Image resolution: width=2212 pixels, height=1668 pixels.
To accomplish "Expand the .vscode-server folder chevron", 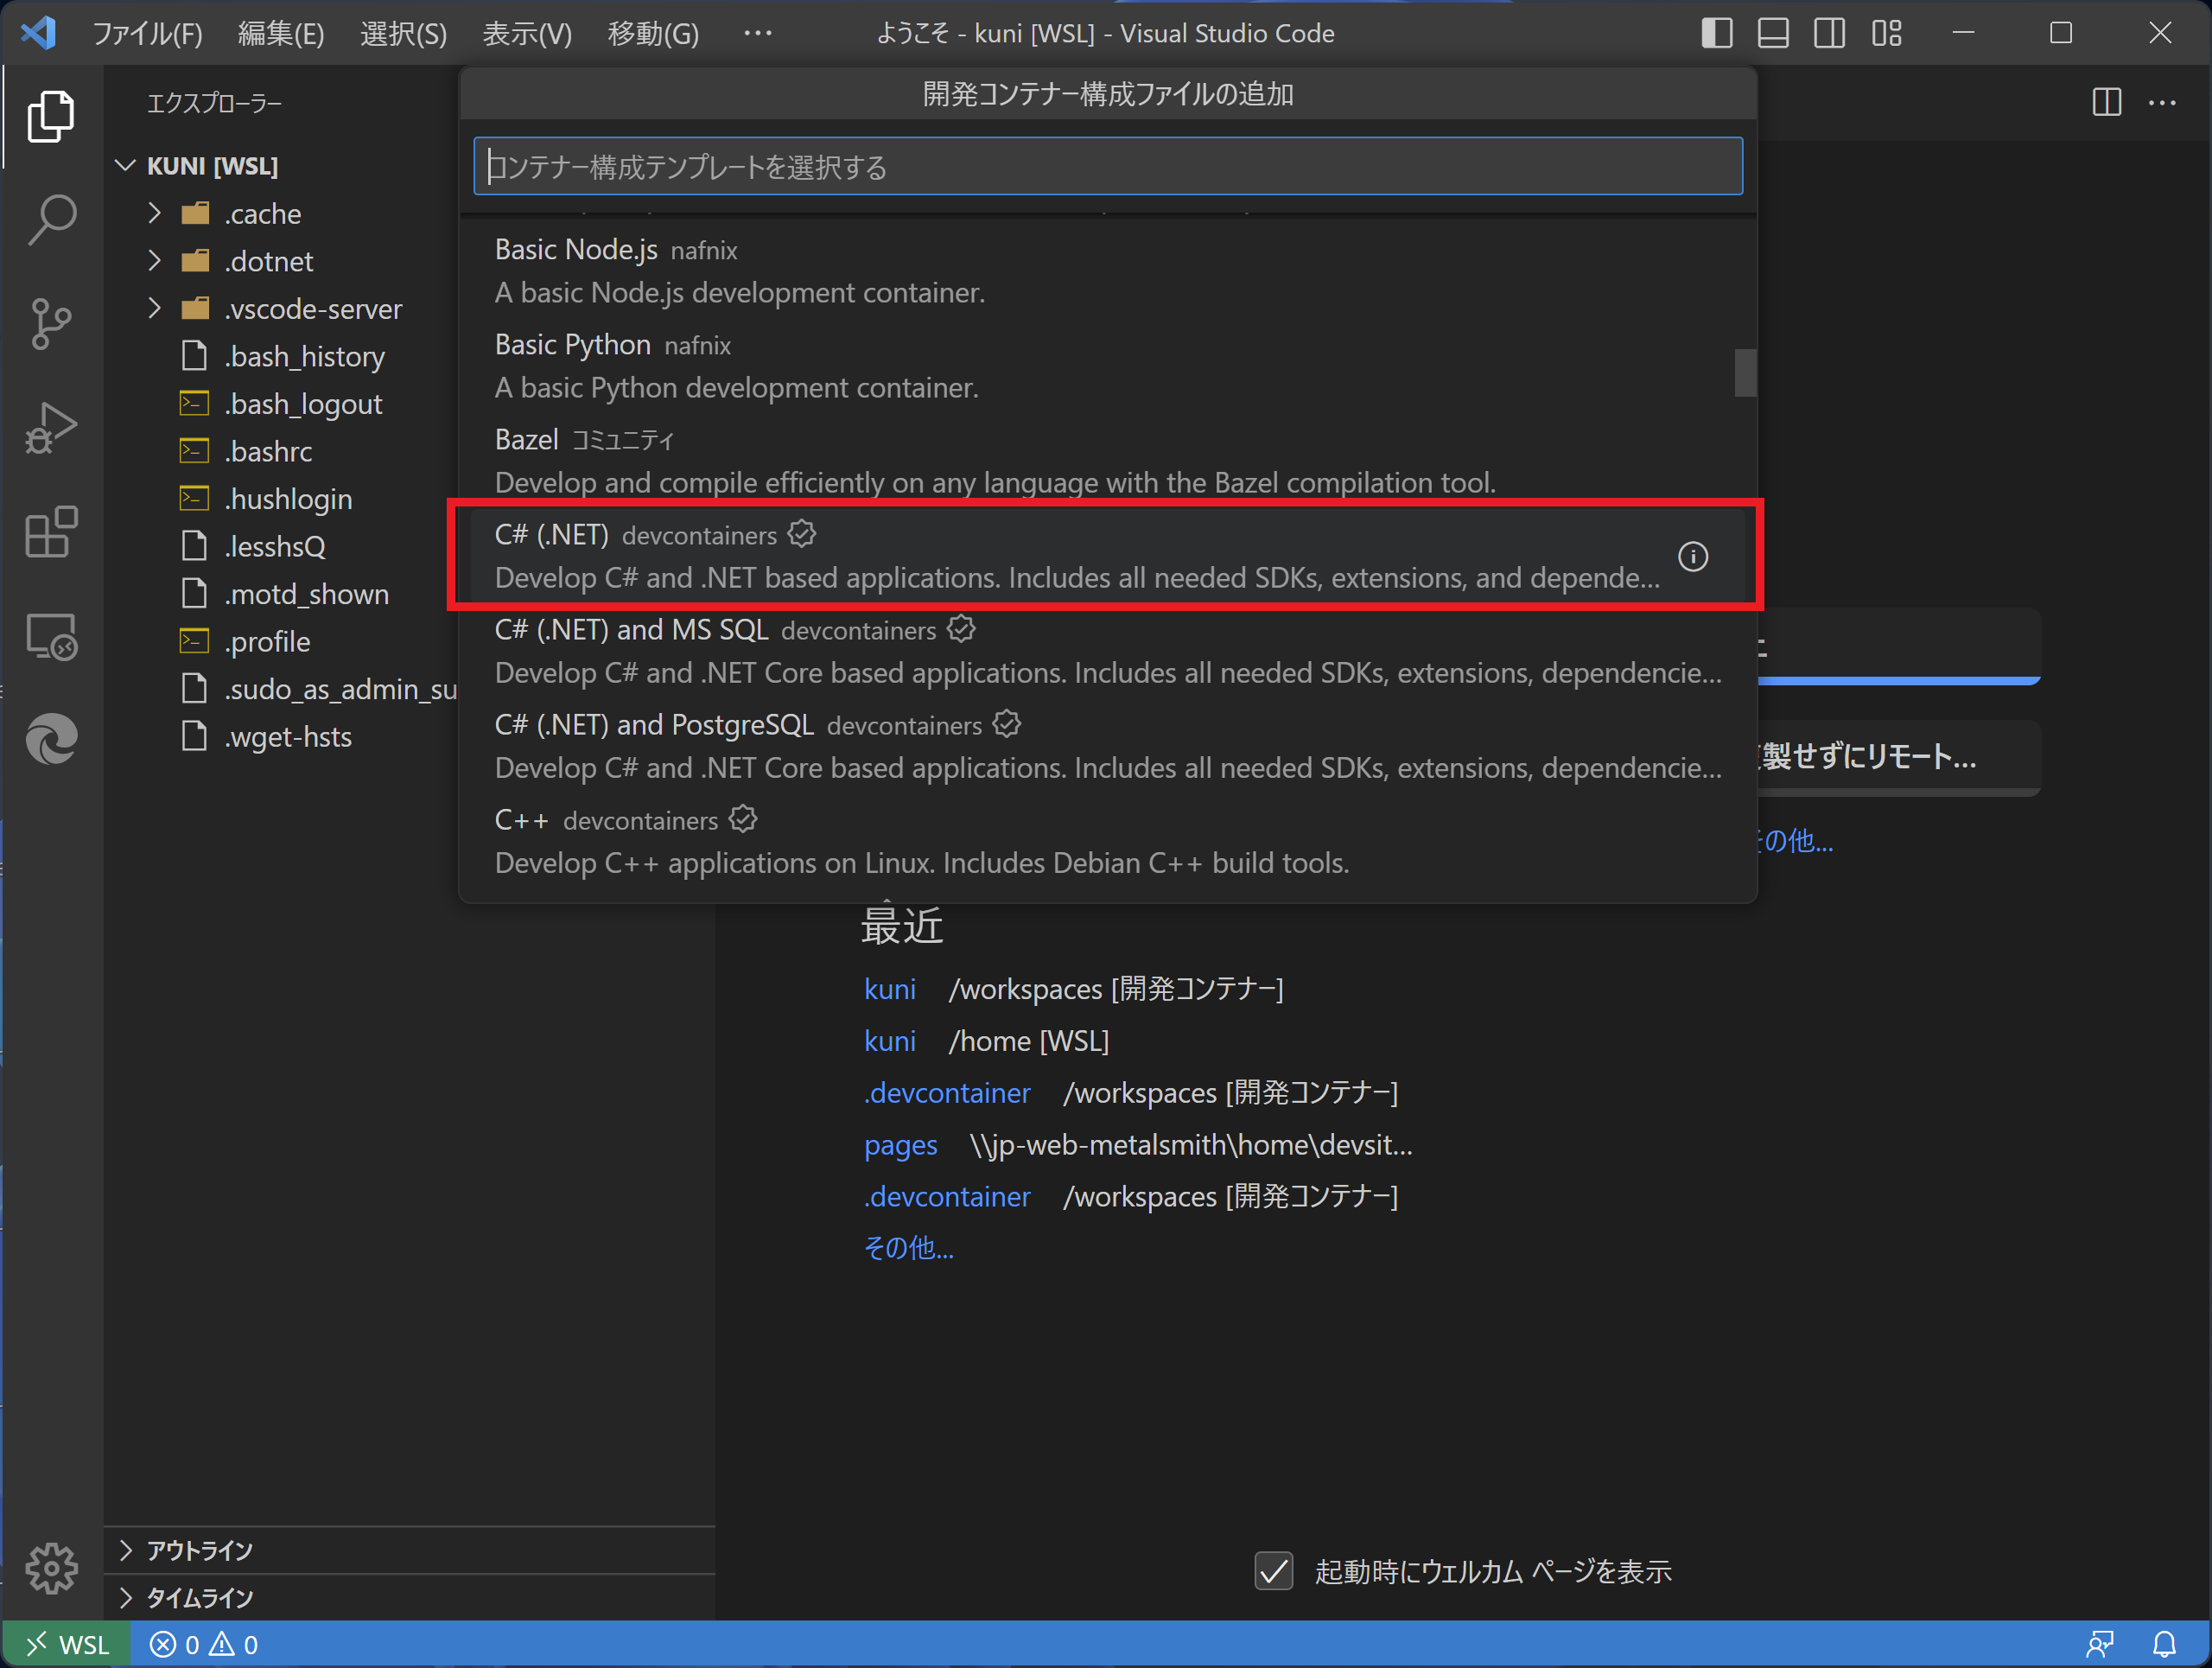I will pos(154,308).
